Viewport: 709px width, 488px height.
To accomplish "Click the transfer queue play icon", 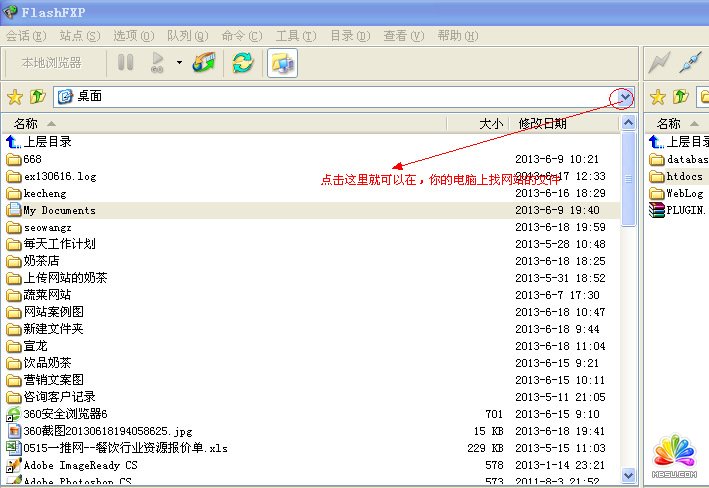I will click(157, 63).
